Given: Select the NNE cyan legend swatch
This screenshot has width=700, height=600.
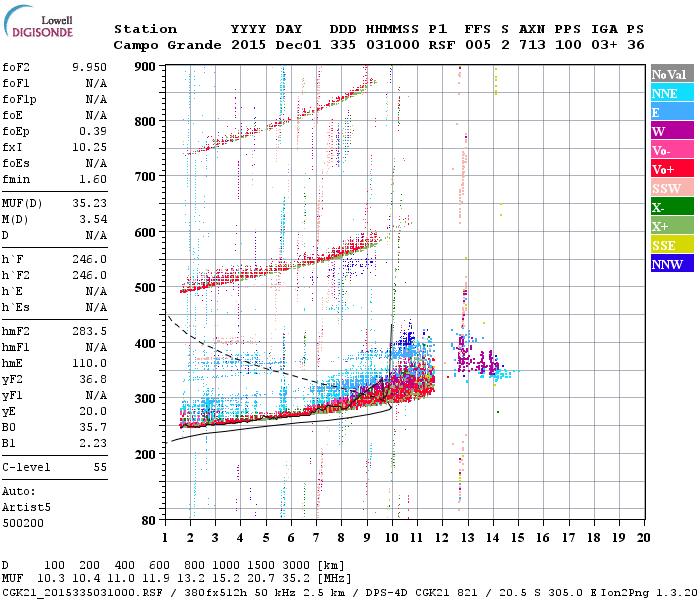Looking at the screenshot, I should [672, 93].
